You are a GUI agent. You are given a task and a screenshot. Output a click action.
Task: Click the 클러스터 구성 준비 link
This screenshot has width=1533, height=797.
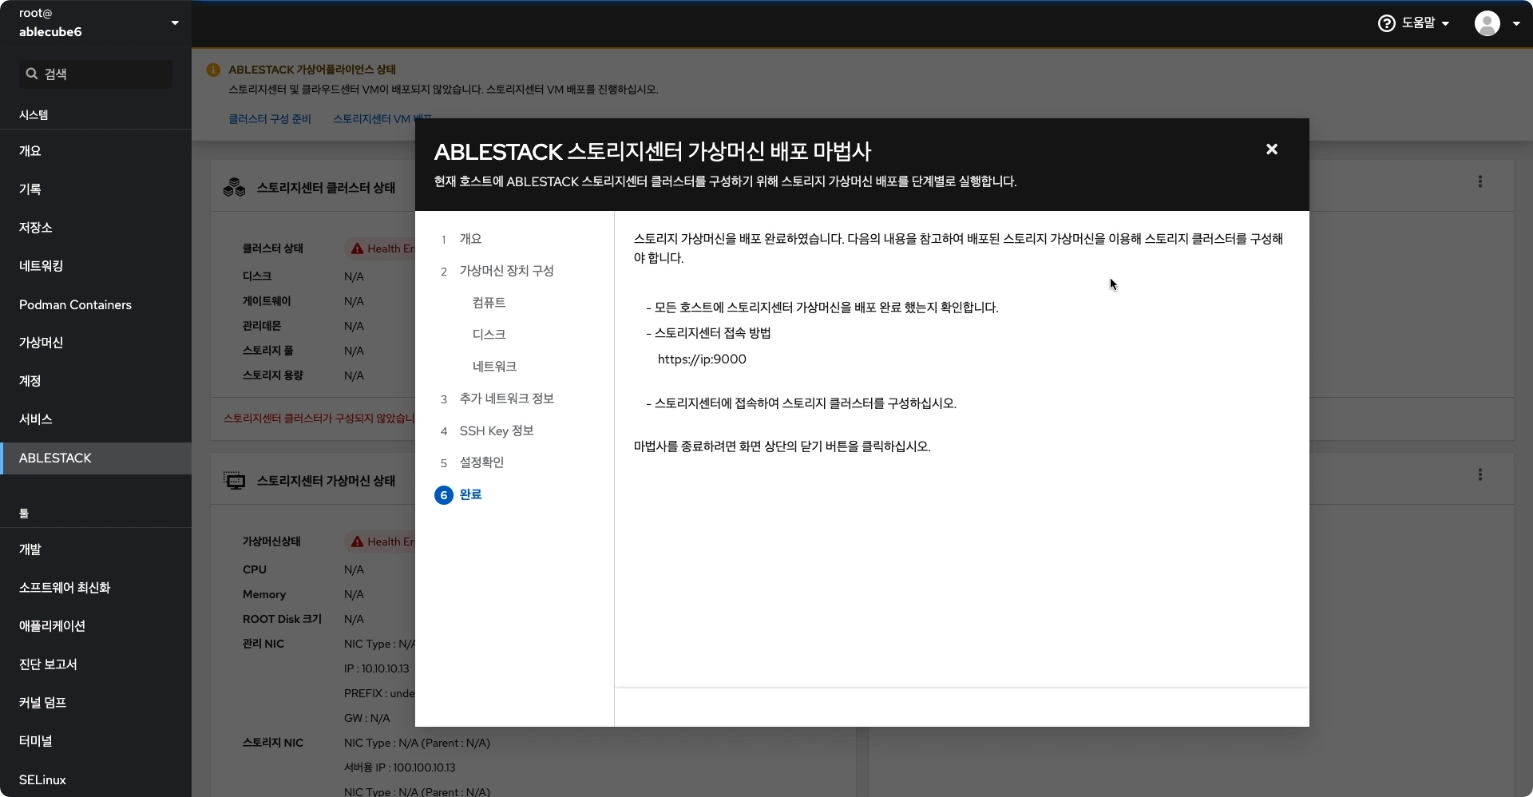point(270,119)
